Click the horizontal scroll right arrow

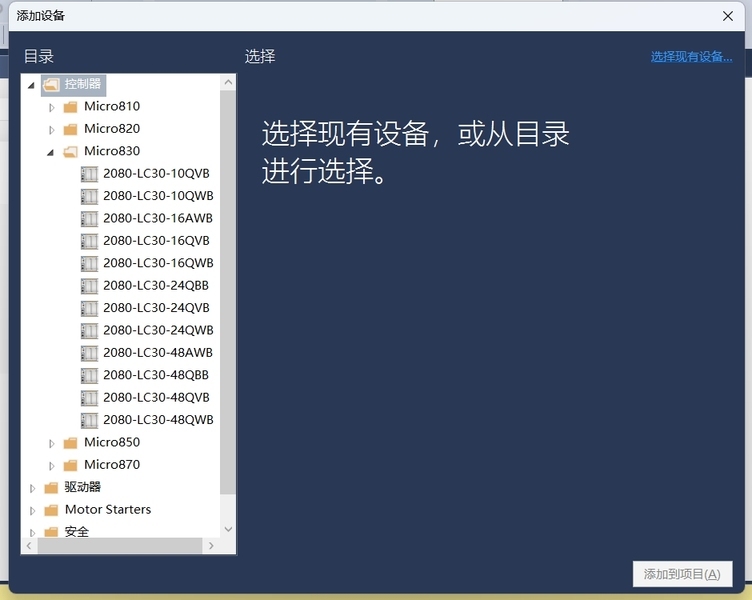tap(211, 546)
